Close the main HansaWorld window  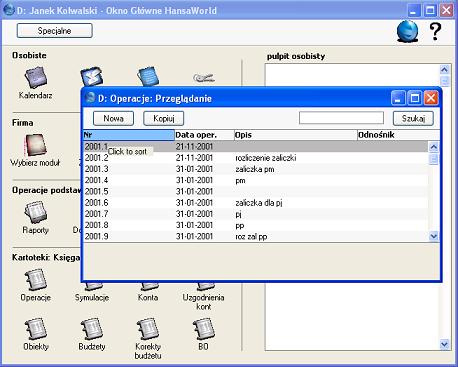coord(446,11)
